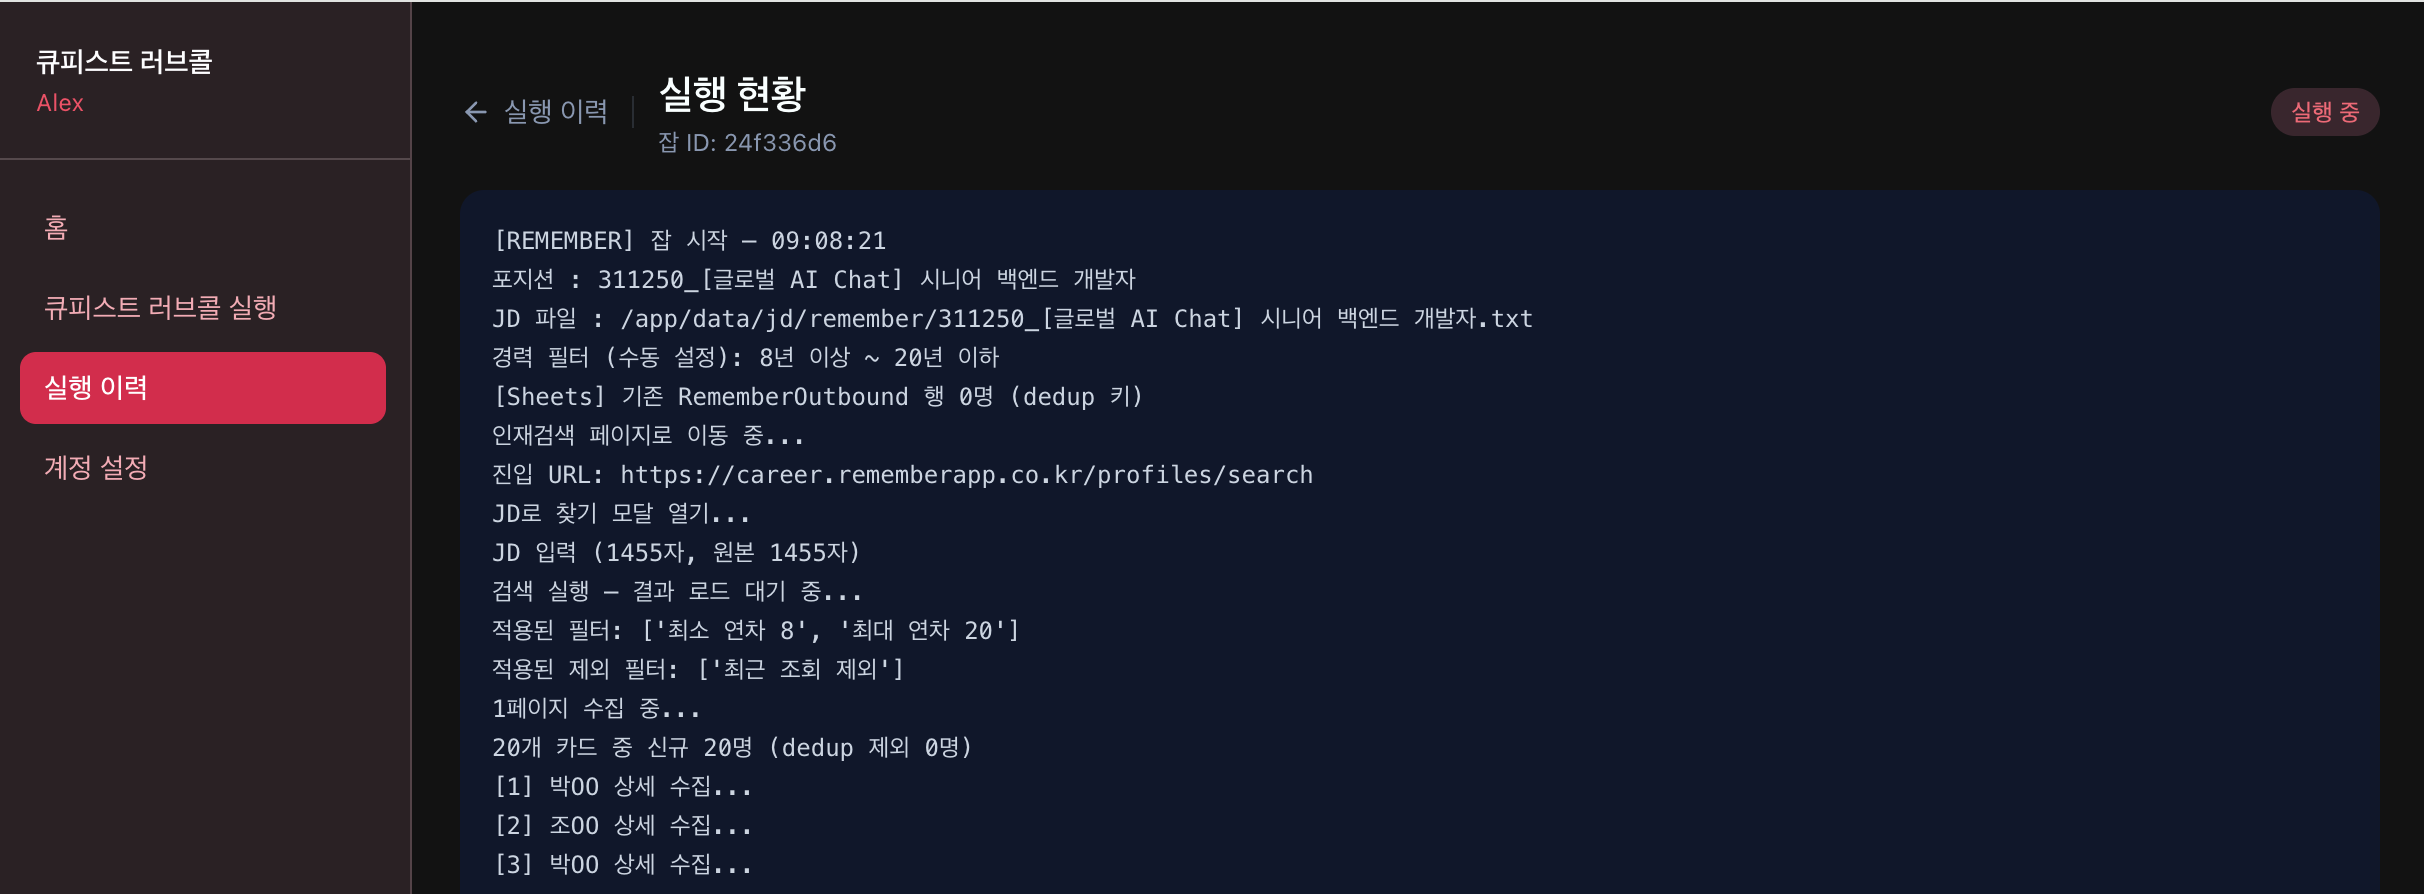Click the [3] 박OO 상세 수집 log entry
This screenshot has width=2424, height=894.
click(x=622, y=865)
